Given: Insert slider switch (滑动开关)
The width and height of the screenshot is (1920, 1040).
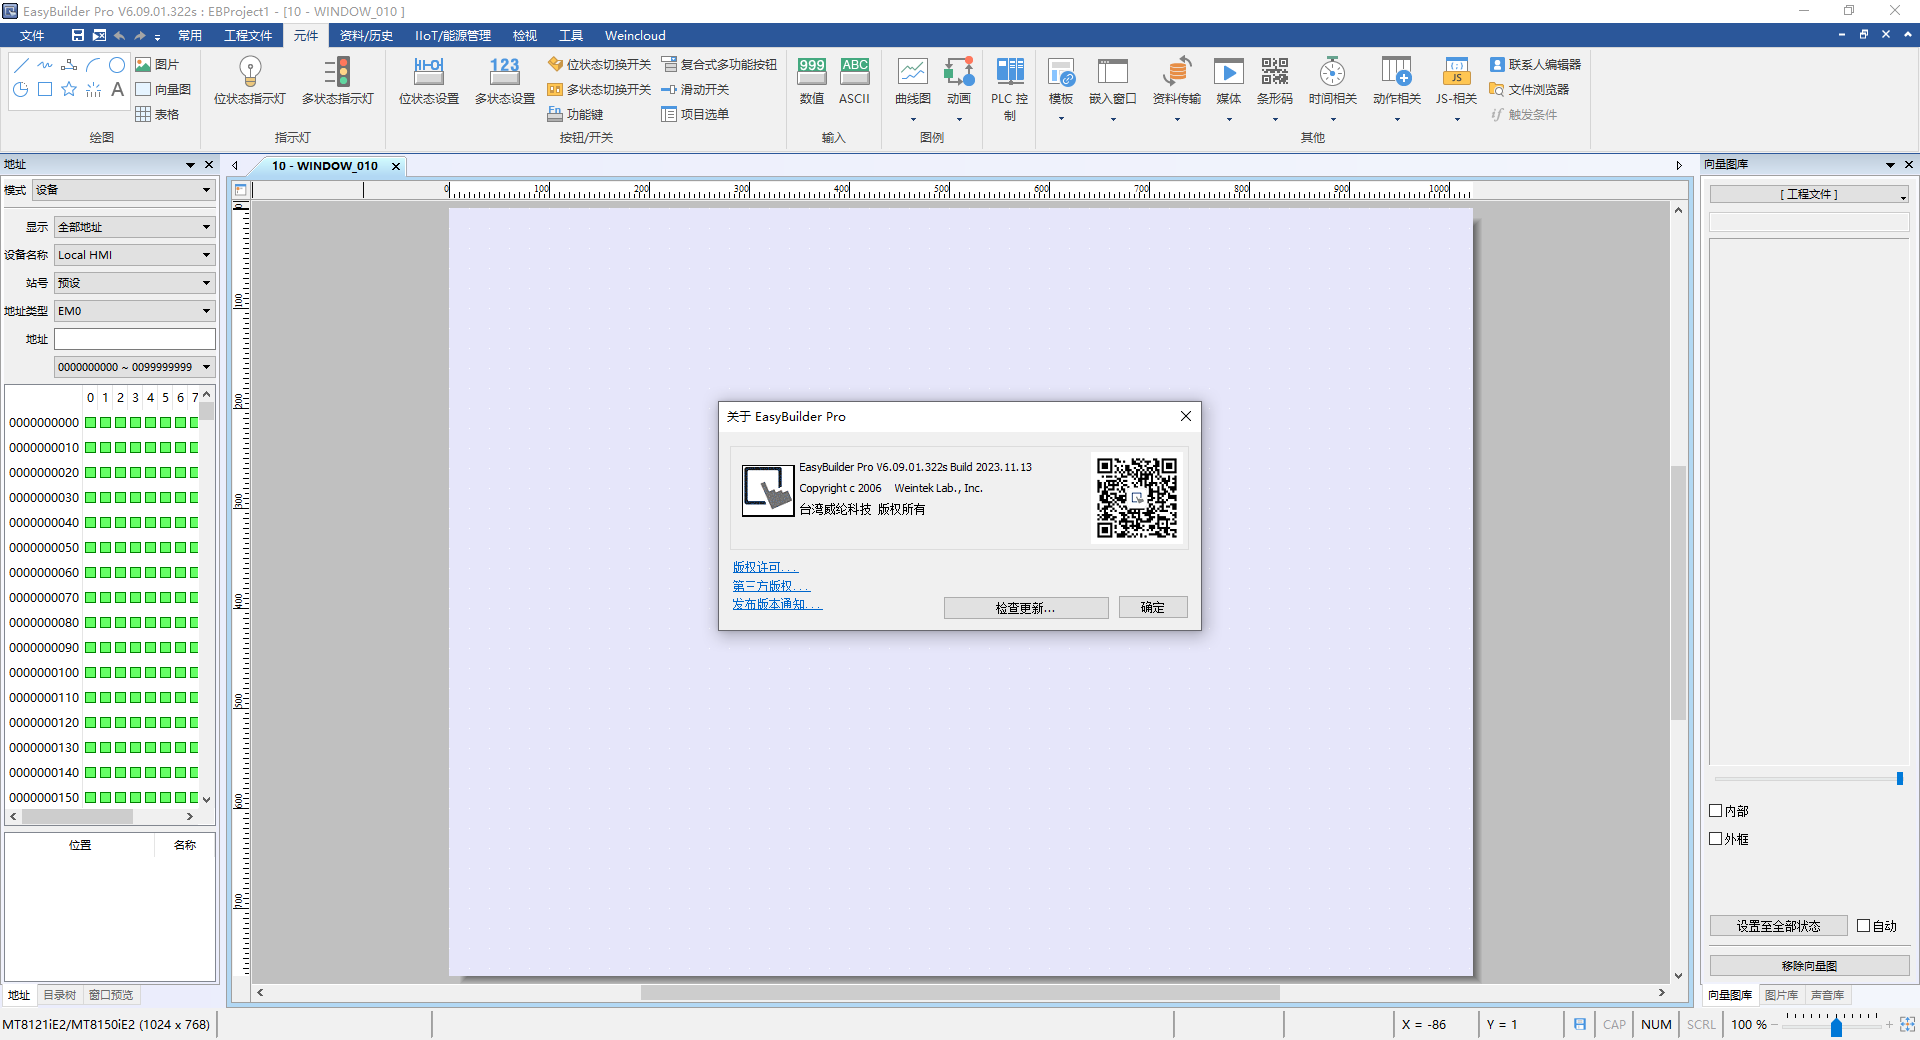Looking at the screenshot, I should coord(695,89).
